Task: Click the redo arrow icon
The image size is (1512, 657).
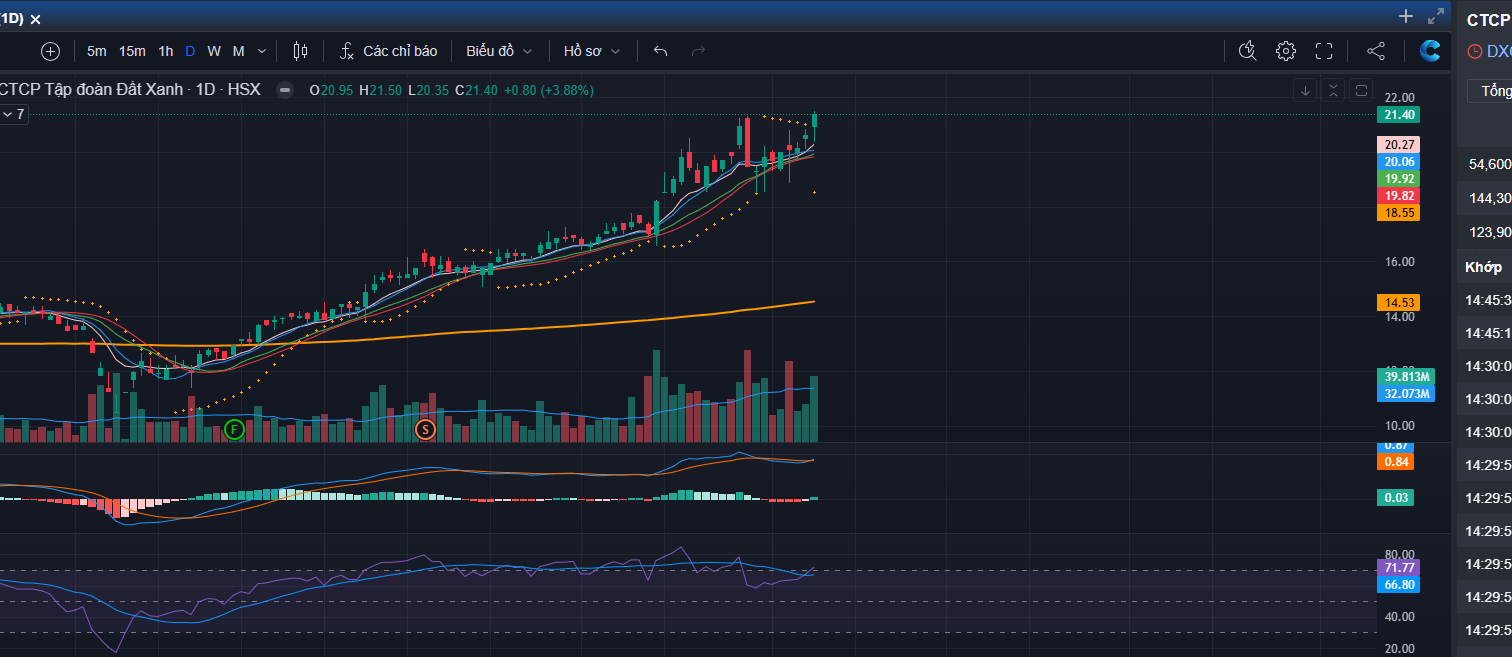Action: [698, 51]
